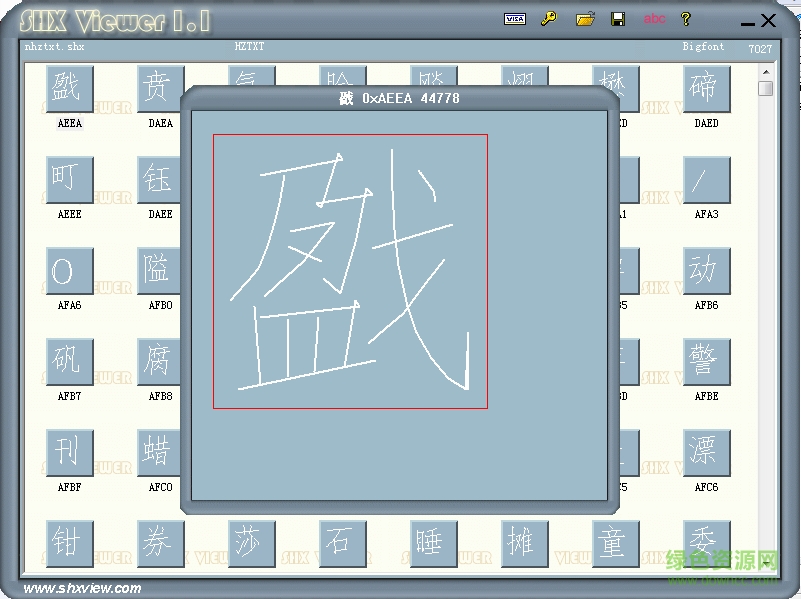Select the glyph thumbnail labeled AFBE
The width and height of the screenshot is (801, 599).
point(706,361)
